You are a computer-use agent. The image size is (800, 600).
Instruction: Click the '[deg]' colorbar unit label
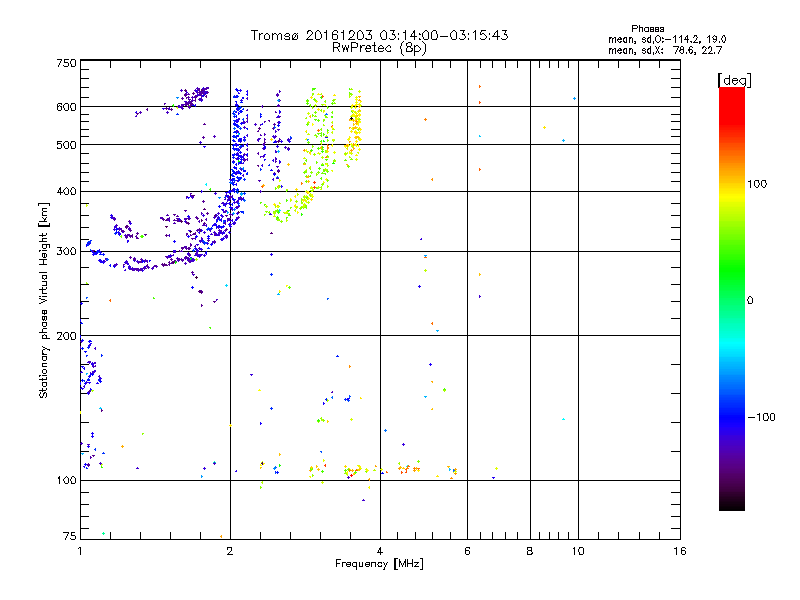(734, 80)
